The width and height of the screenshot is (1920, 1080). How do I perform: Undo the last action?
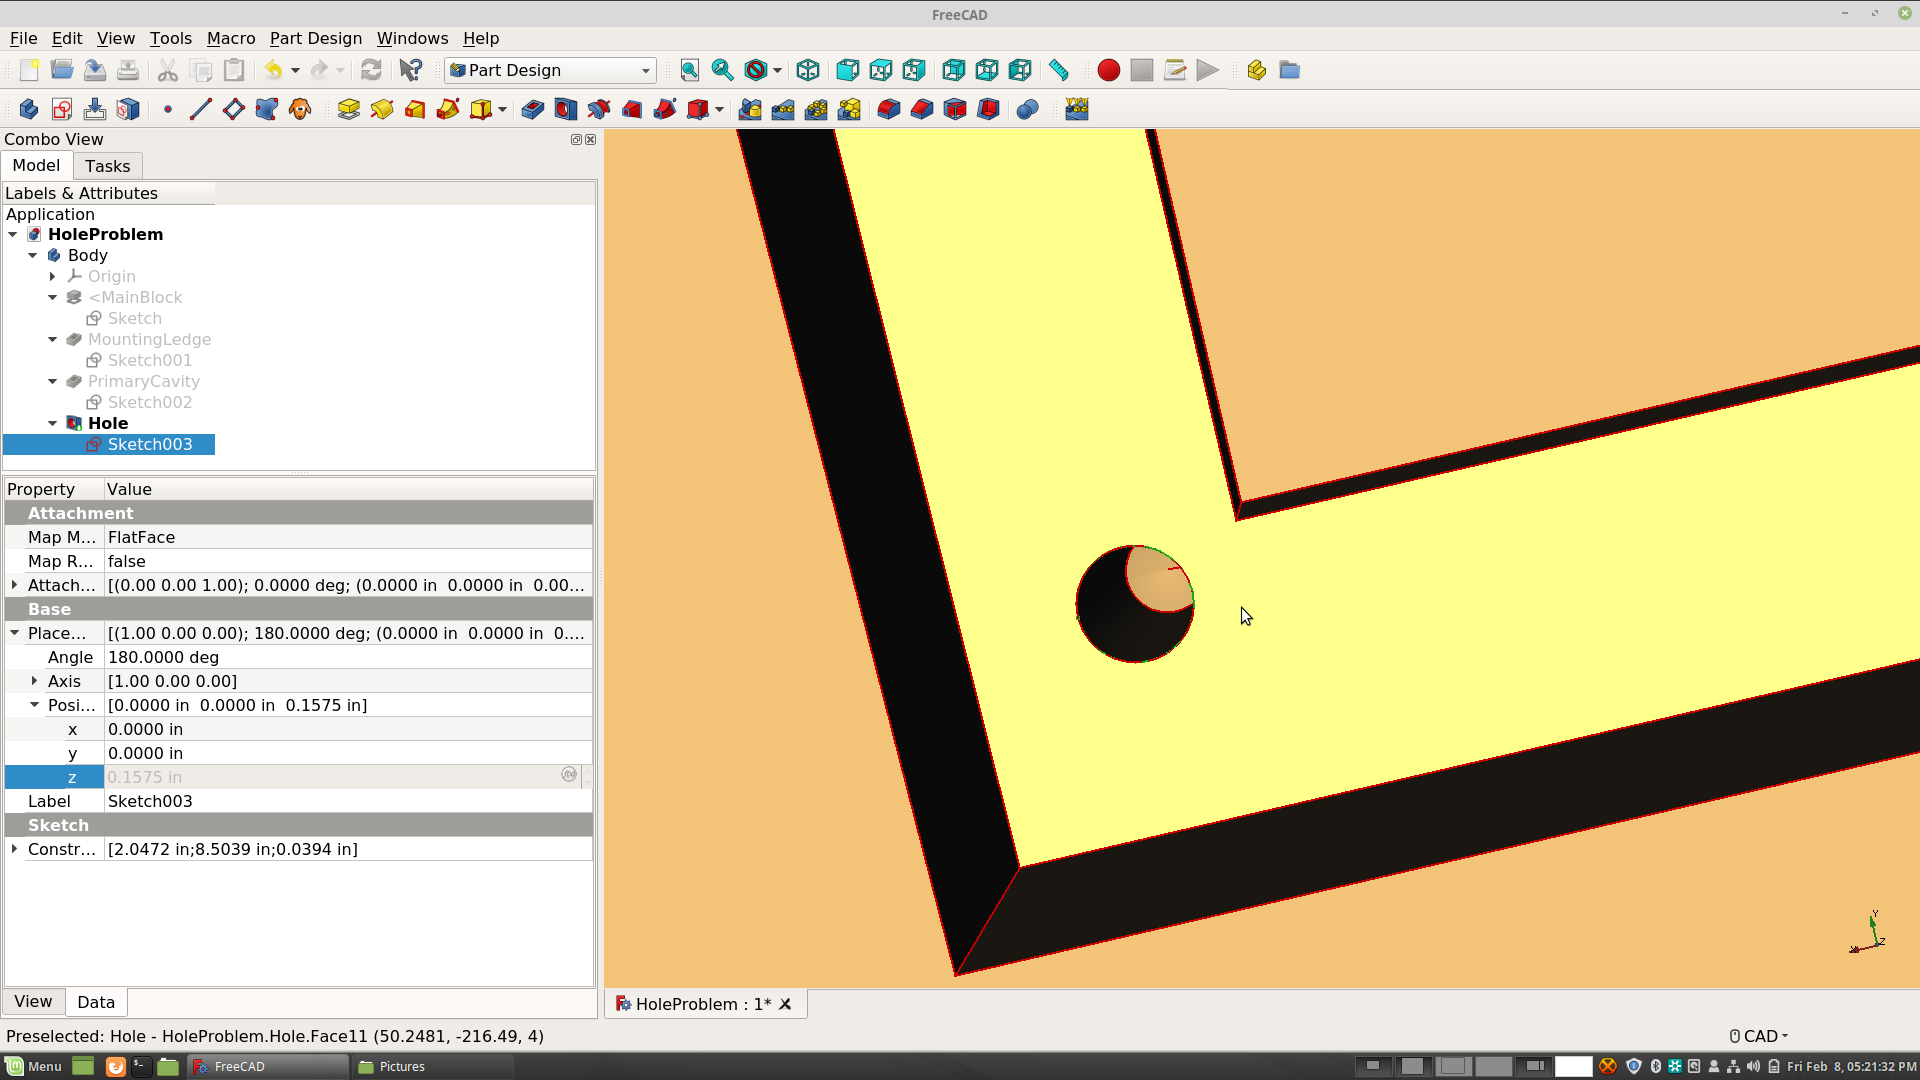tap(273, 70)
